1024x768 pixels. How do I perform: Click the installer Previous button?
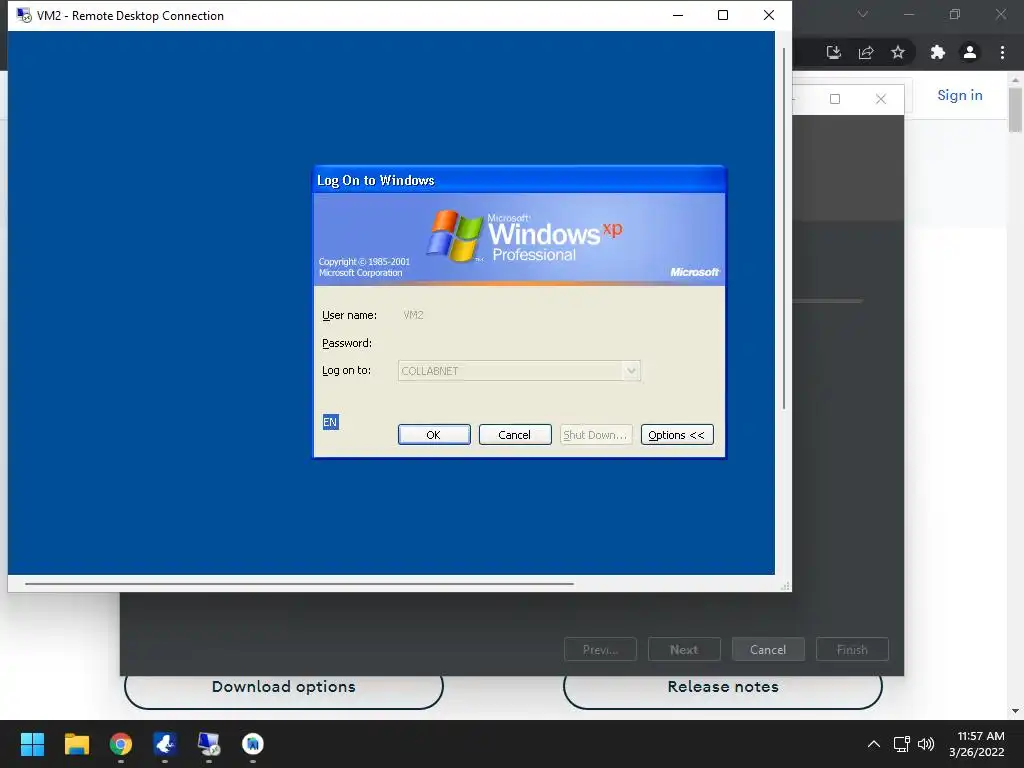coord(600,650)
